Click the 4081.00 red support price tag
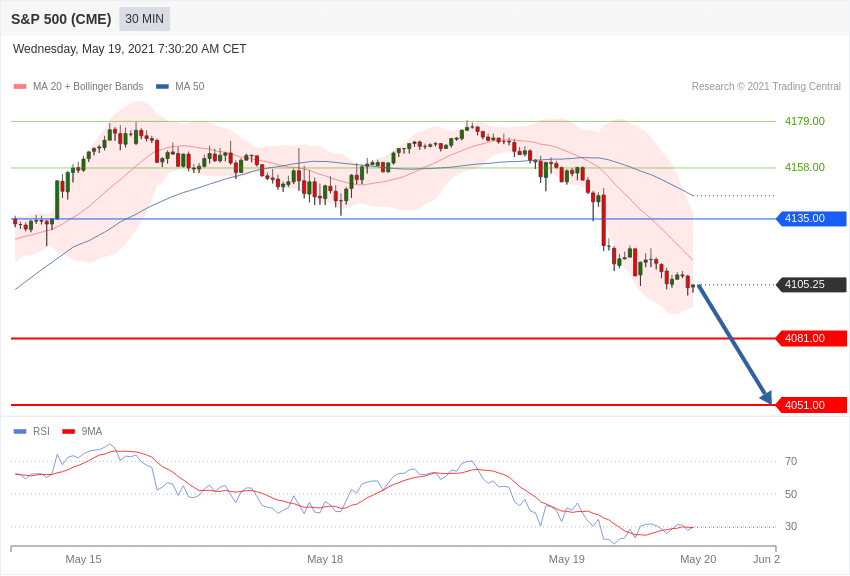 (811, 338)
